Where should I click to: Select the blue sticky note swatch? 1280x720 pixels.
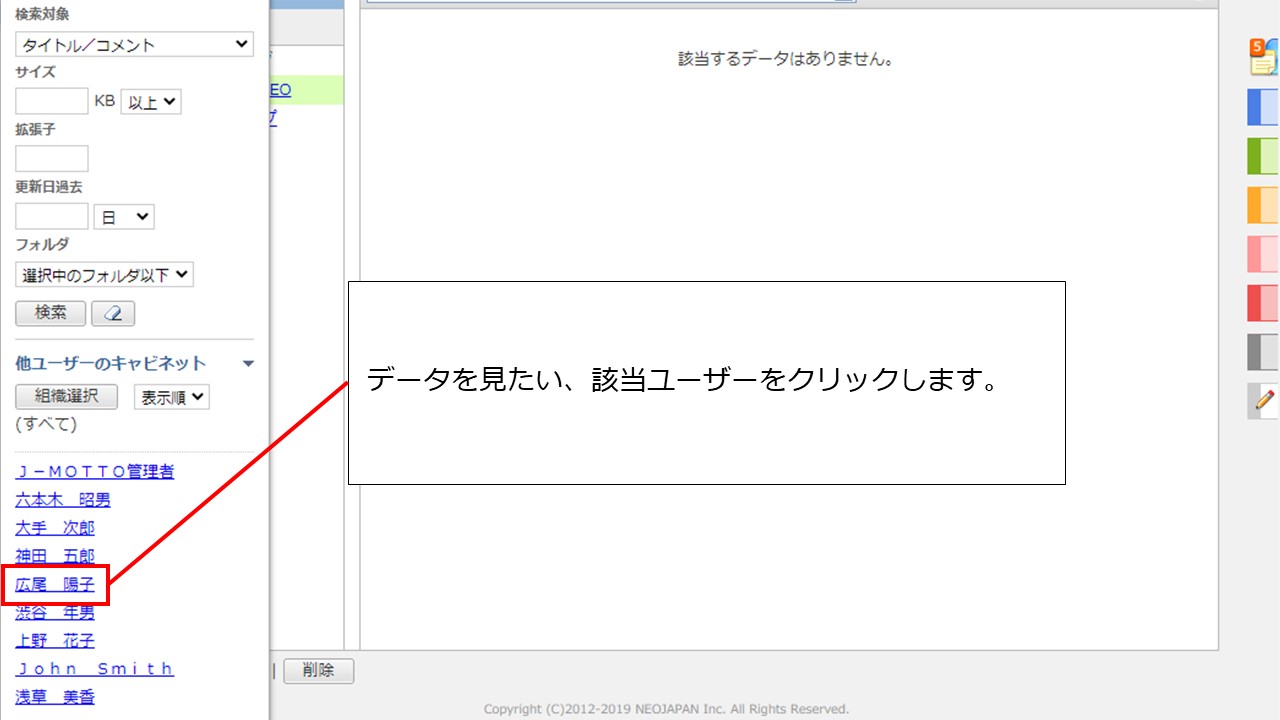[x=1263, y=107]
